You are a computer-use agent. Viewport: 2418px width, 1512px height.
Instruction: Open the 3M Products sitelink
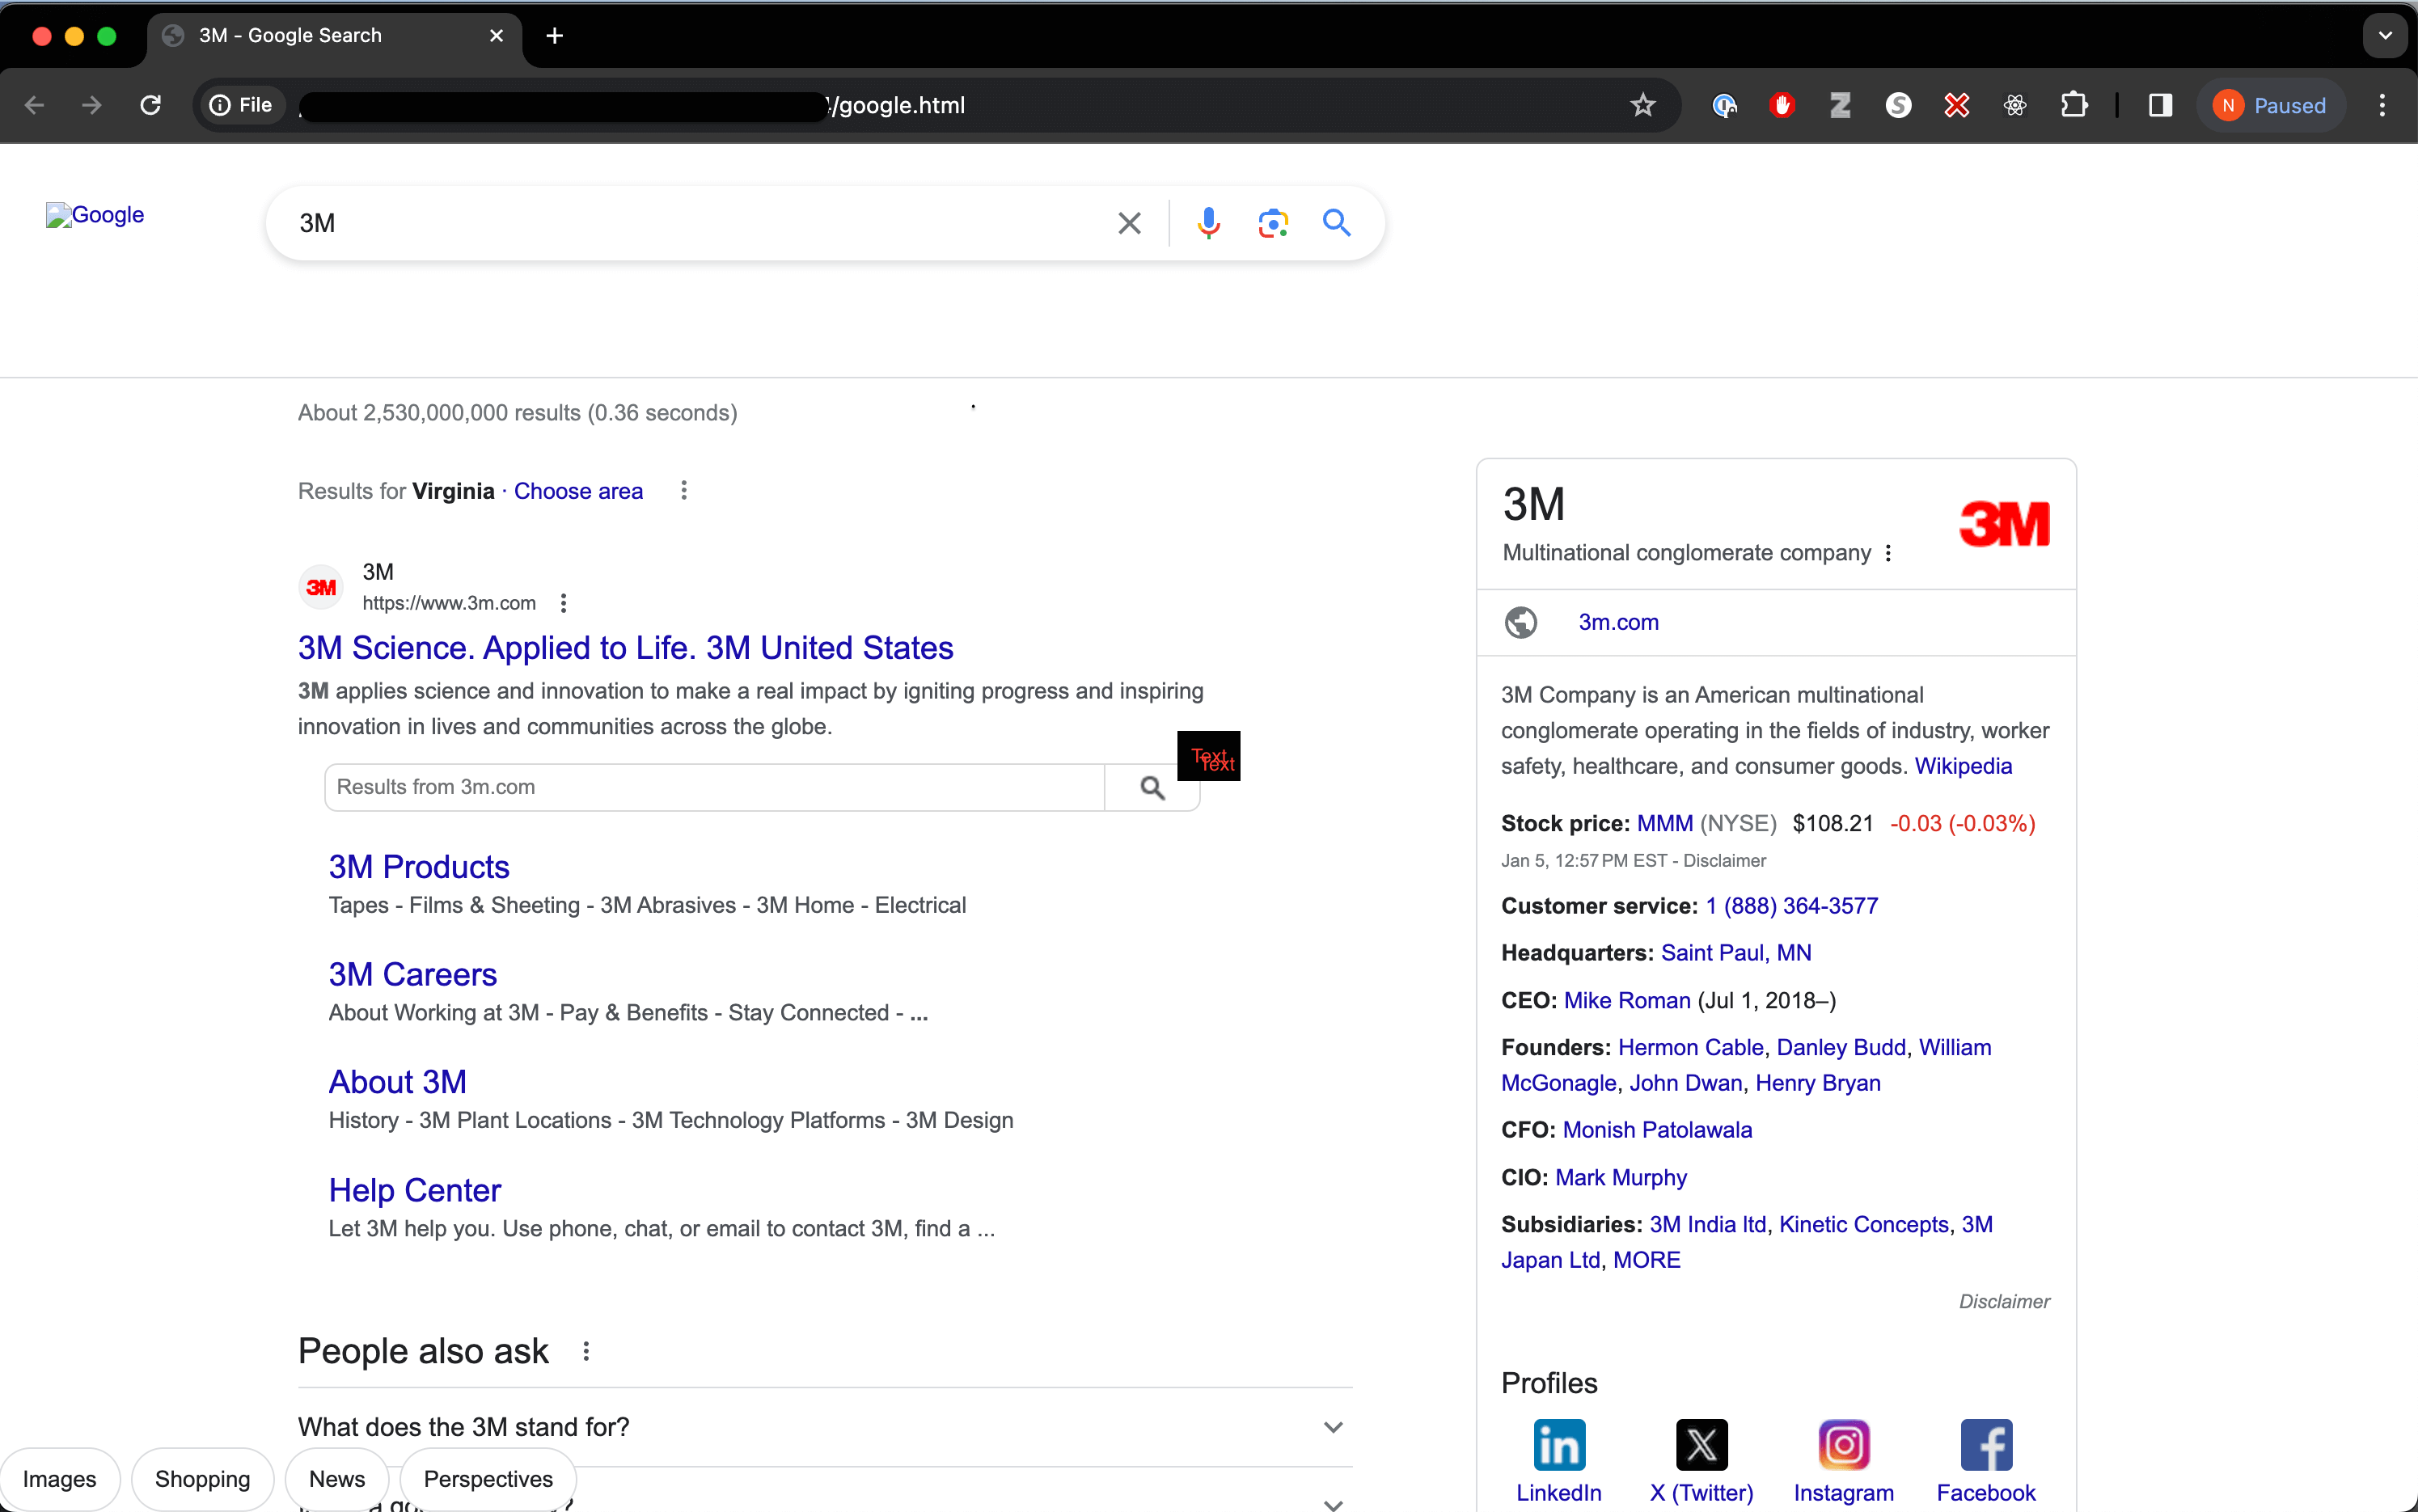coord(419,867)
